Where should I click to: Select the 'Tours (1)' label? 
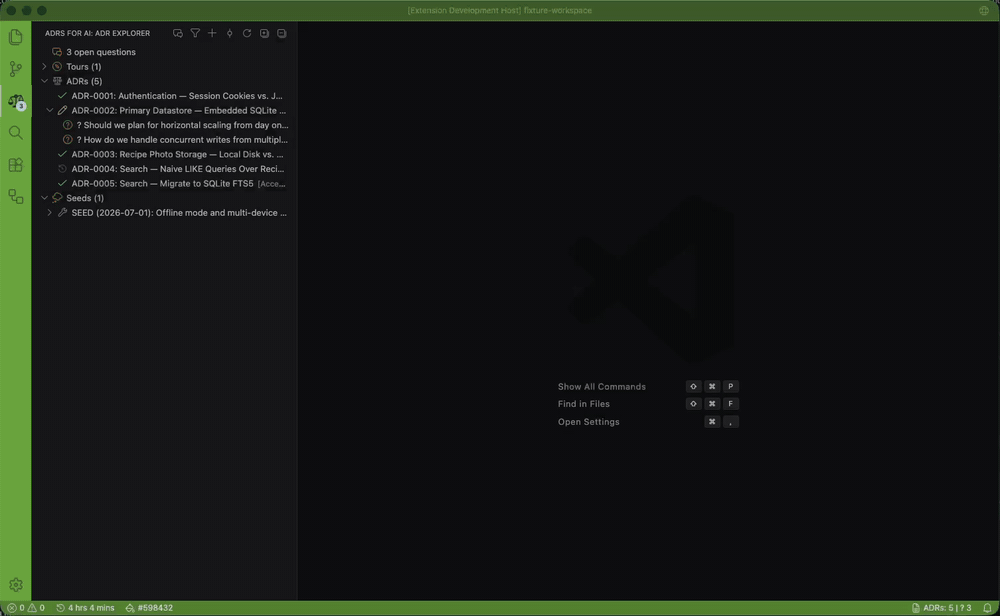(x=84, y=66)
